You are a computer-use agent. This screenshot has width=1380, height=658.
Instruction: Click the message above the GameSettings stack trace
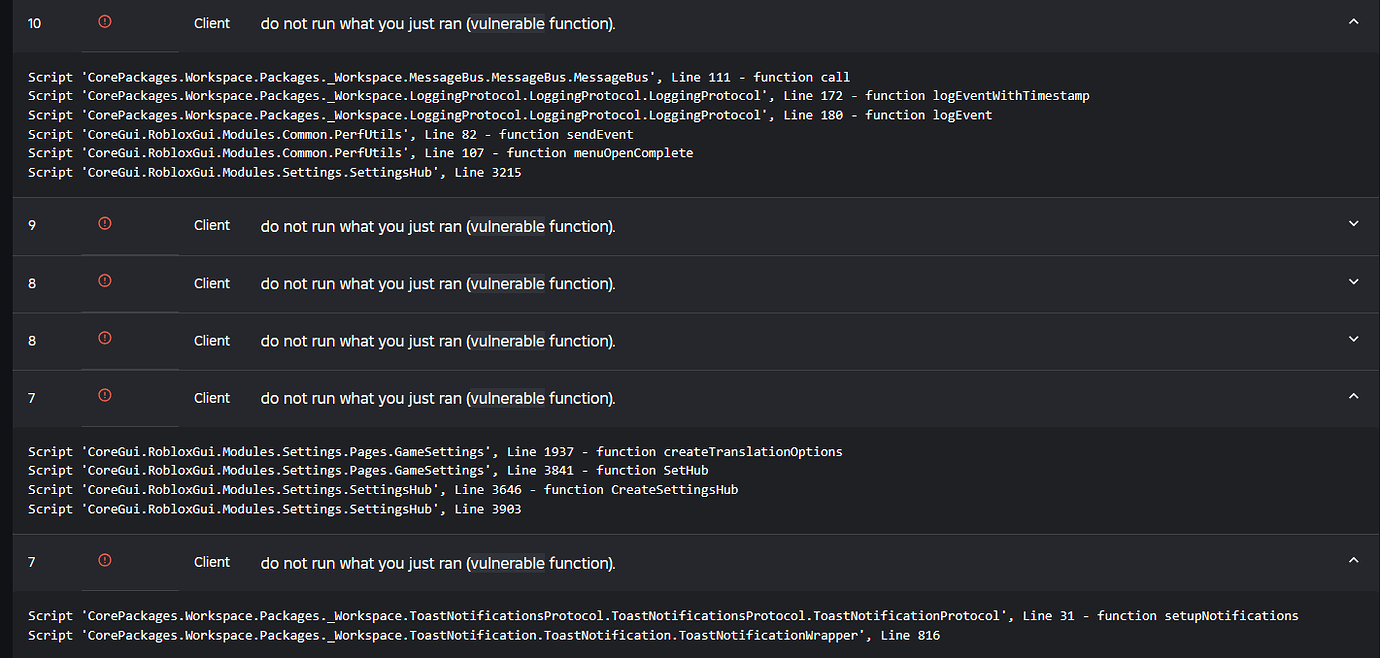click(438, 398)
